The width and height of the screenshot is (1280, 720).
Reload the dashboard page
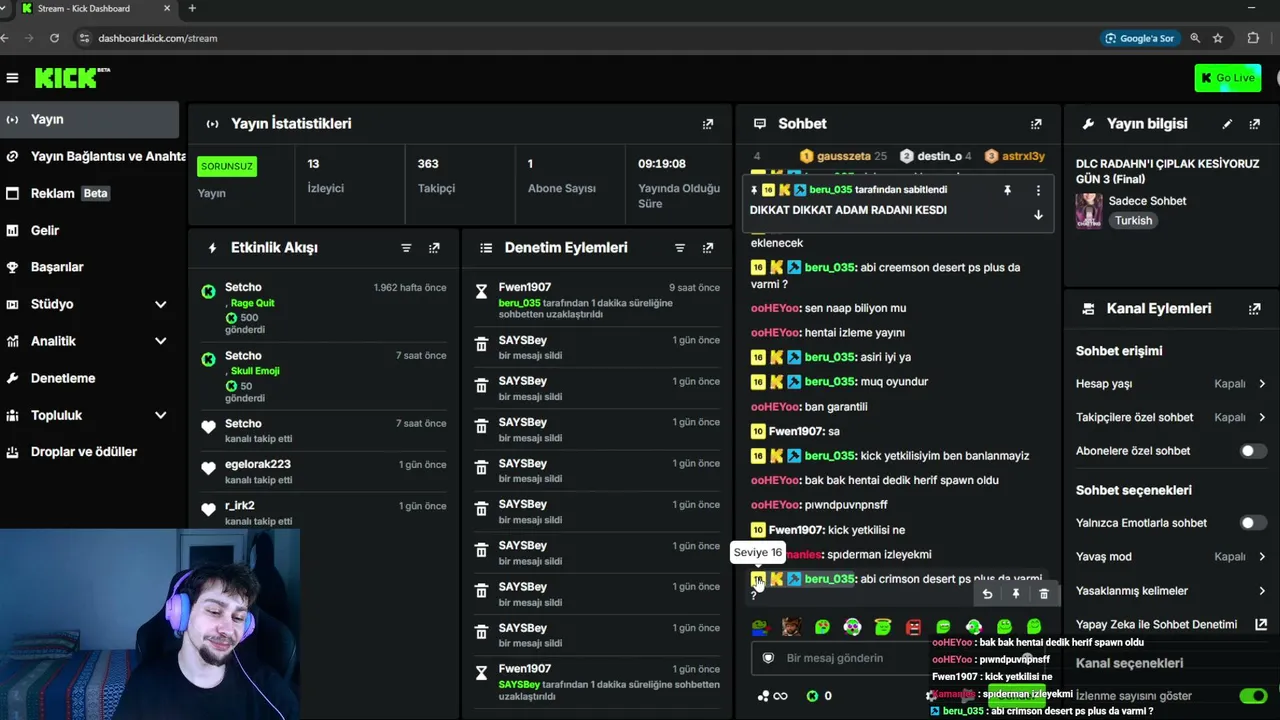[54, 38]
